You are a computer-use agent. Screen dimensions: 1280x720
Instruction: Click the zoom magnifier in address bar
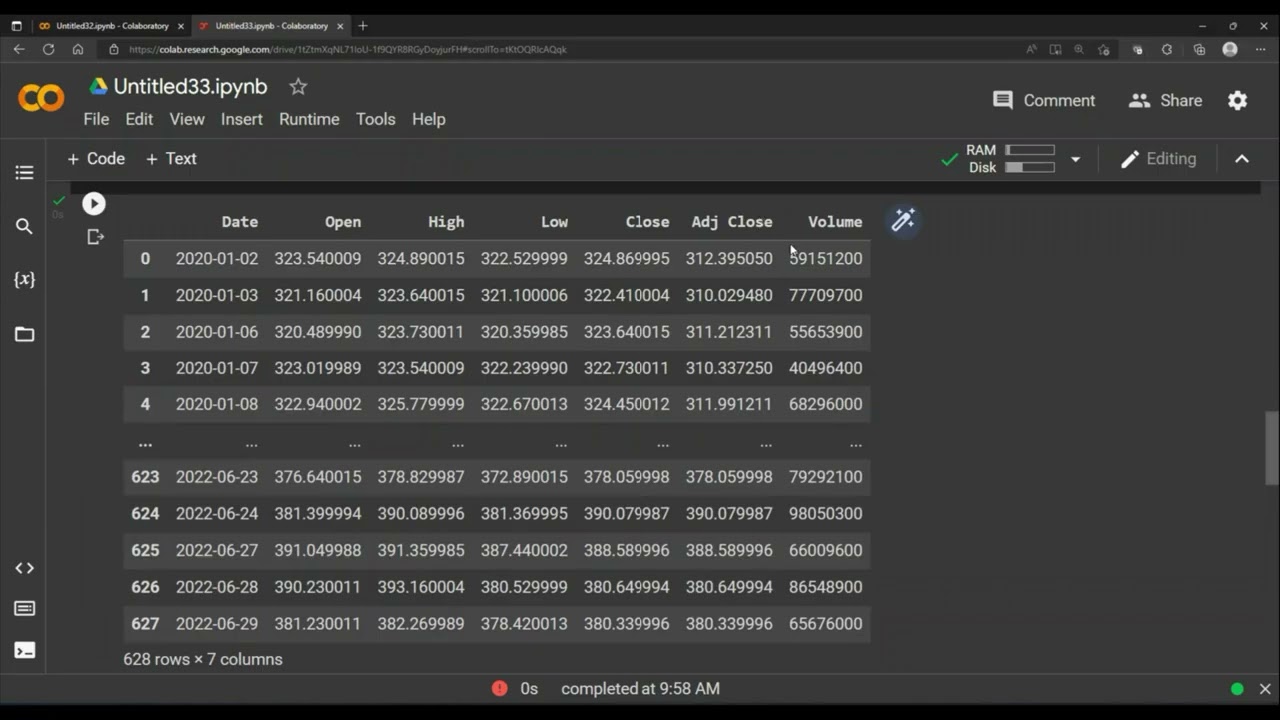(1079, 49)
